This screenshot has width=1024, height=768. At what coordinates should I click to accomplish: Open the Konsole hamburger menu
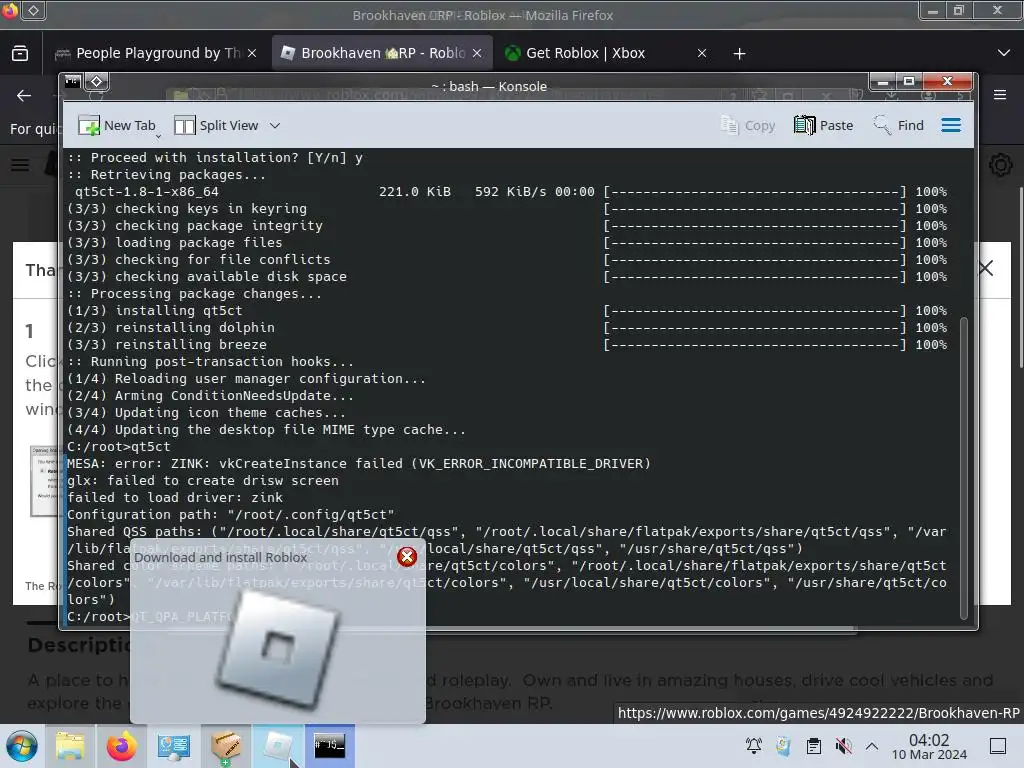[951, 125]
